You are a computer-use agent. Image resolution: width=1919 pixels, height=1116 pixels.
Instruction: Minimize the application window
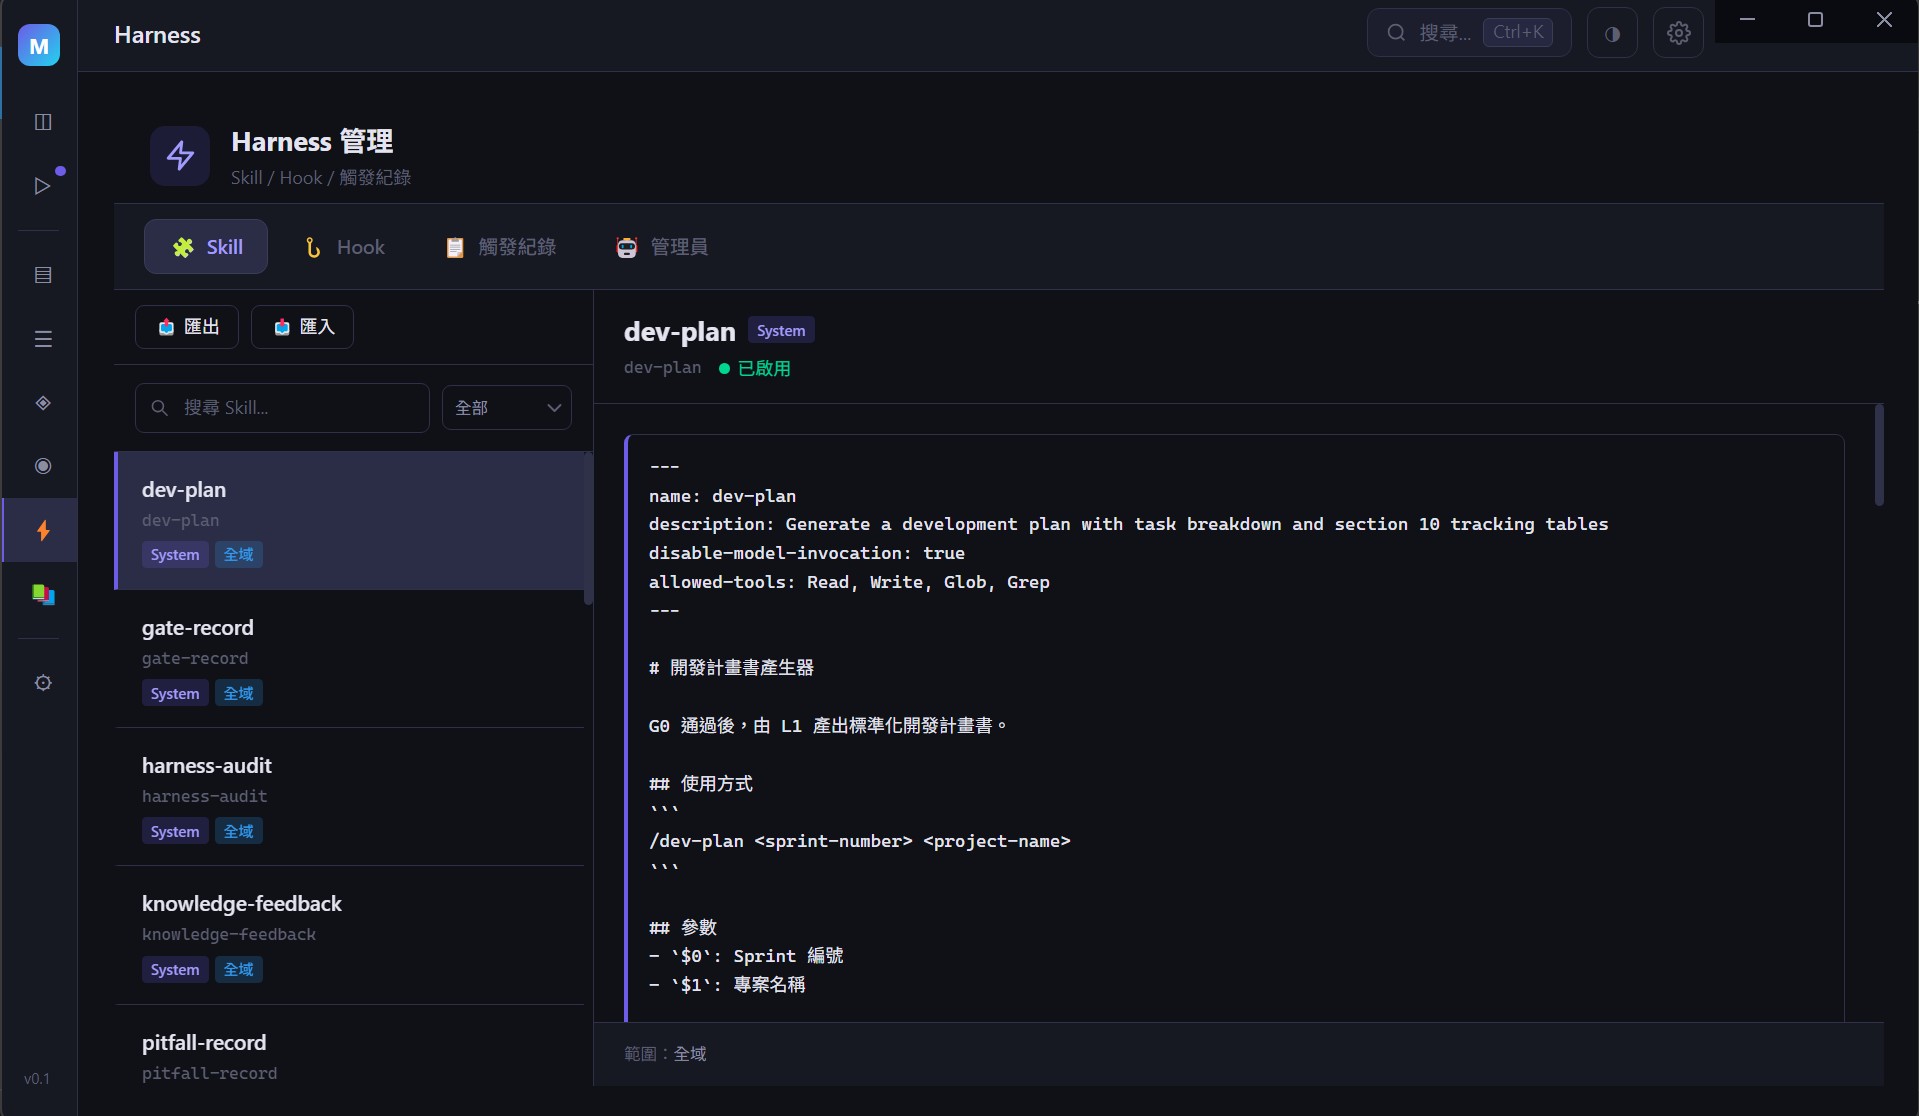coord(1748,20)
